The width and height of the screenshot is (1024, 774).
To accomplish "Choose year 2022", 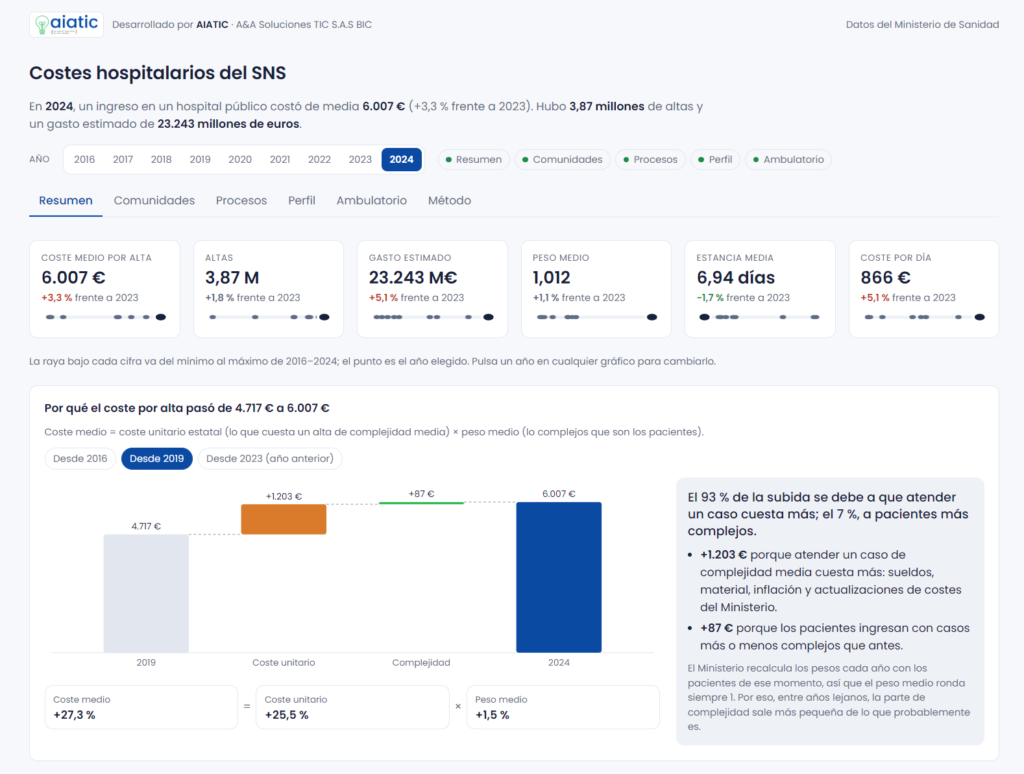I will click(319, 159).
